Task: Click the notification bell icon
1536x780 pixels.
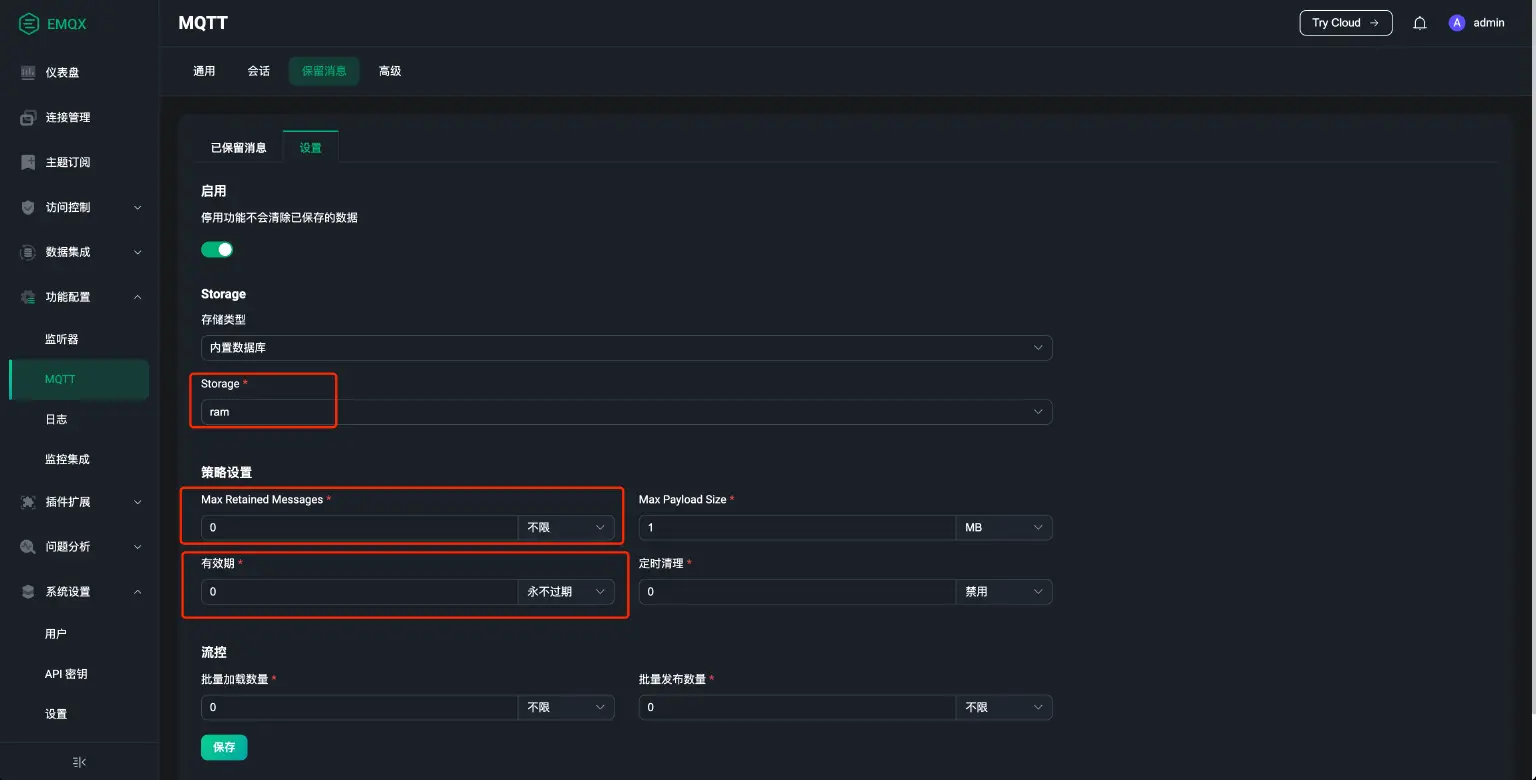Action: [x=1419, y=22]
